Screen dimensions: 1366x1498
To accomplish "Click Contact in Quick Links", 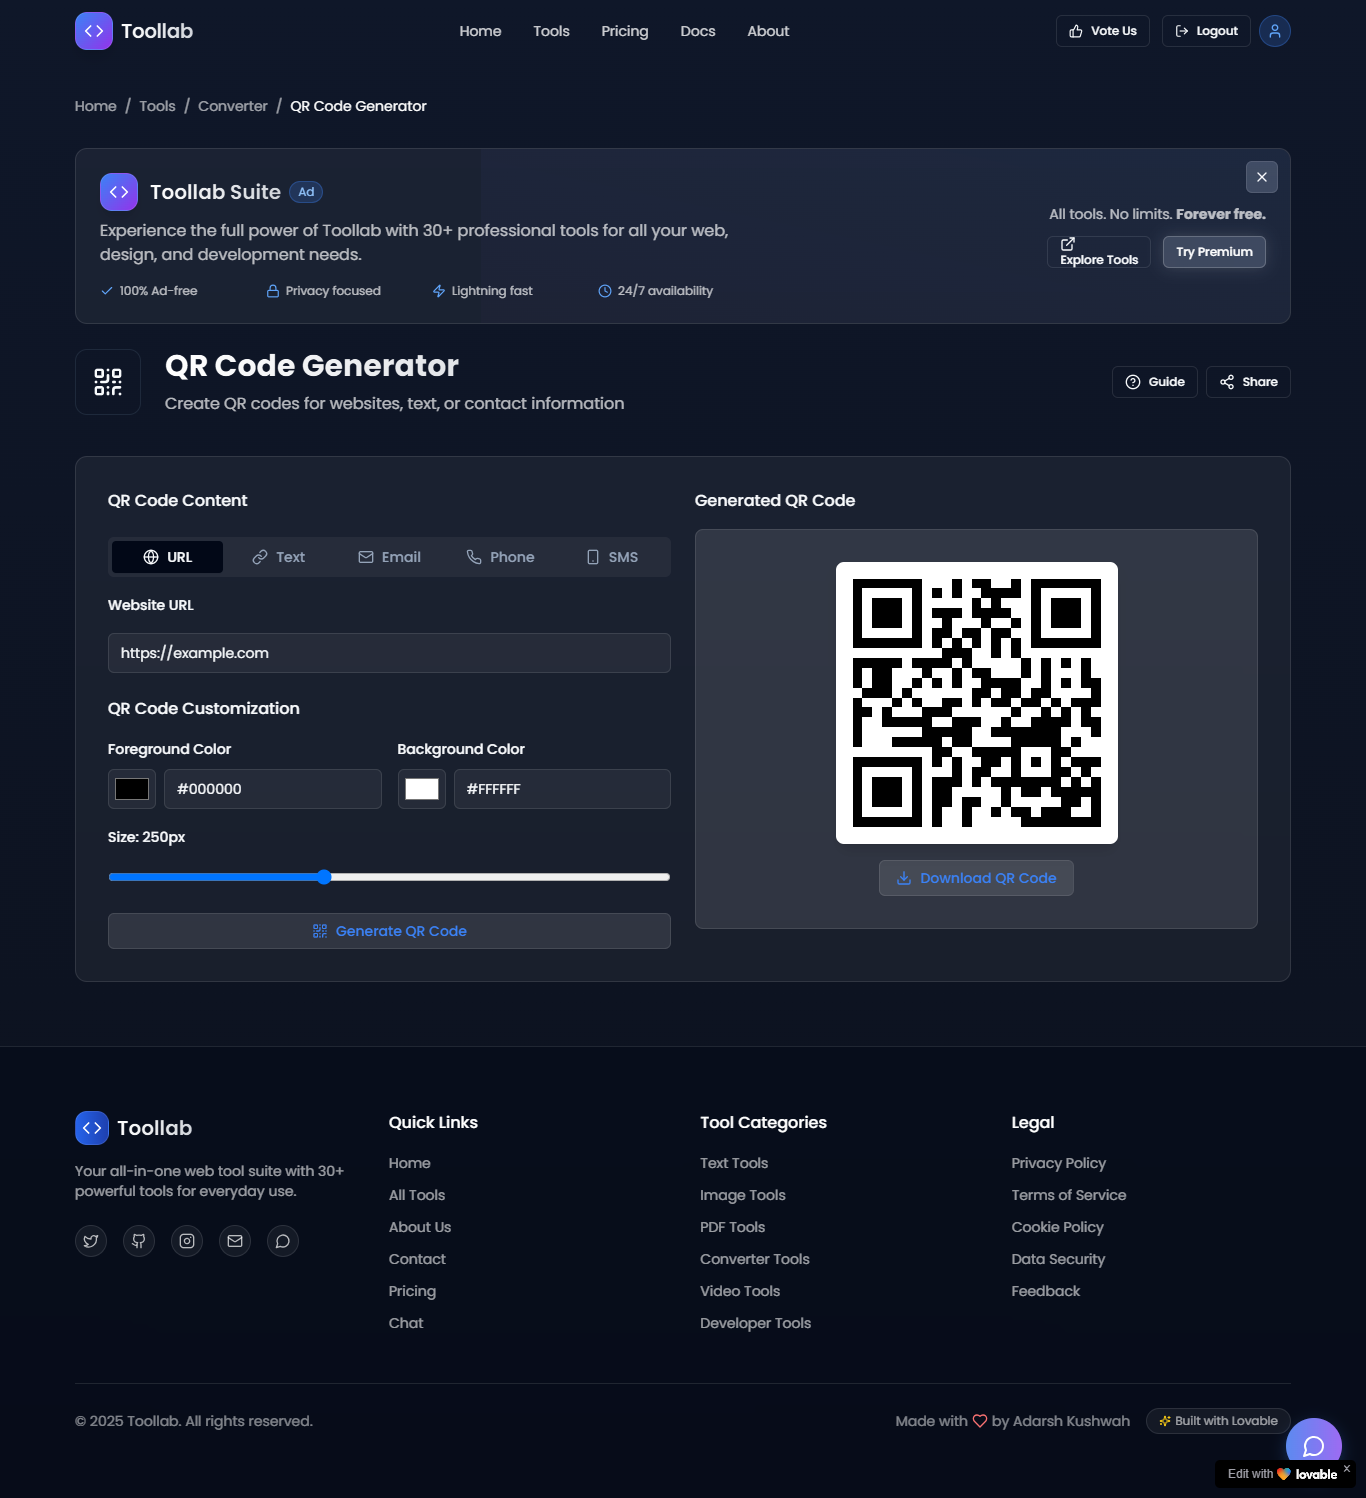I will click(x=417, y=1259).
